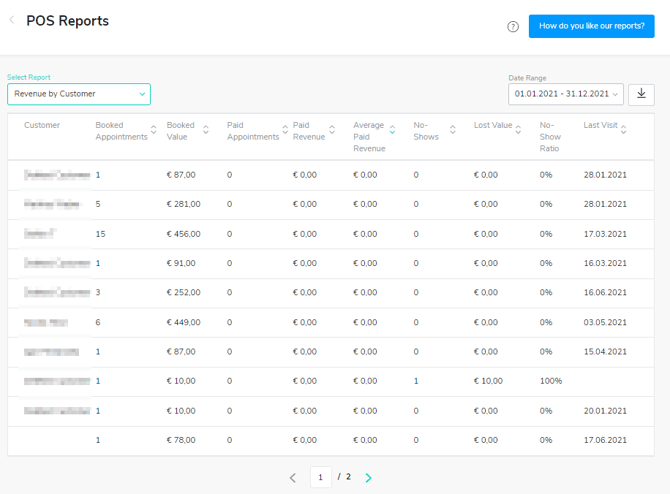Open the Revenue by Customer report dropdown
The image size is (670, 494).
[x=79, y=94]
